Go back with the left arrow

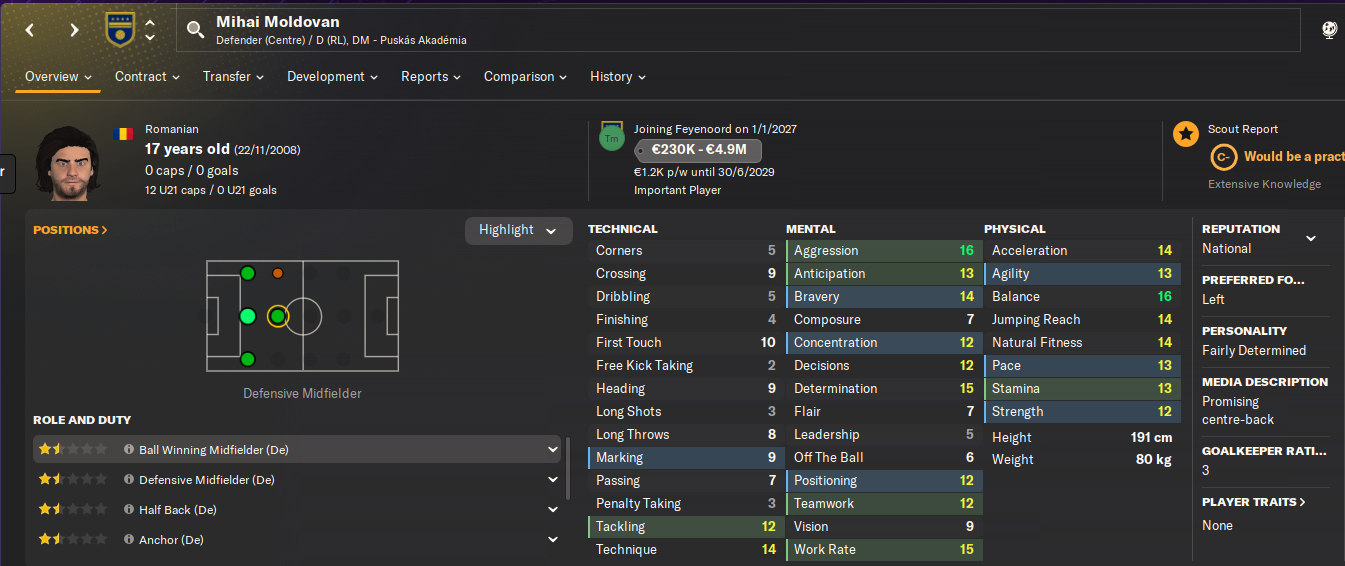coord(30,30)
